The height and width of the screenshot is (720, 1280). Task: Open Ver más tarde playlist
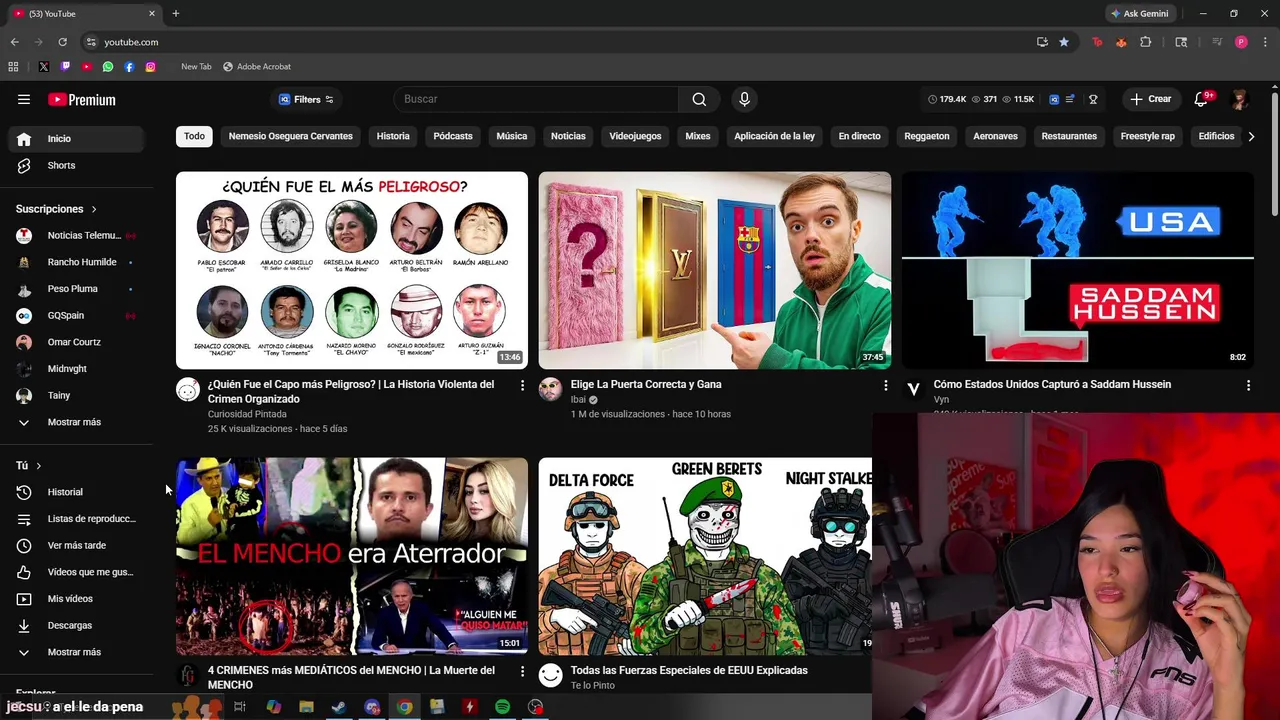76,546
